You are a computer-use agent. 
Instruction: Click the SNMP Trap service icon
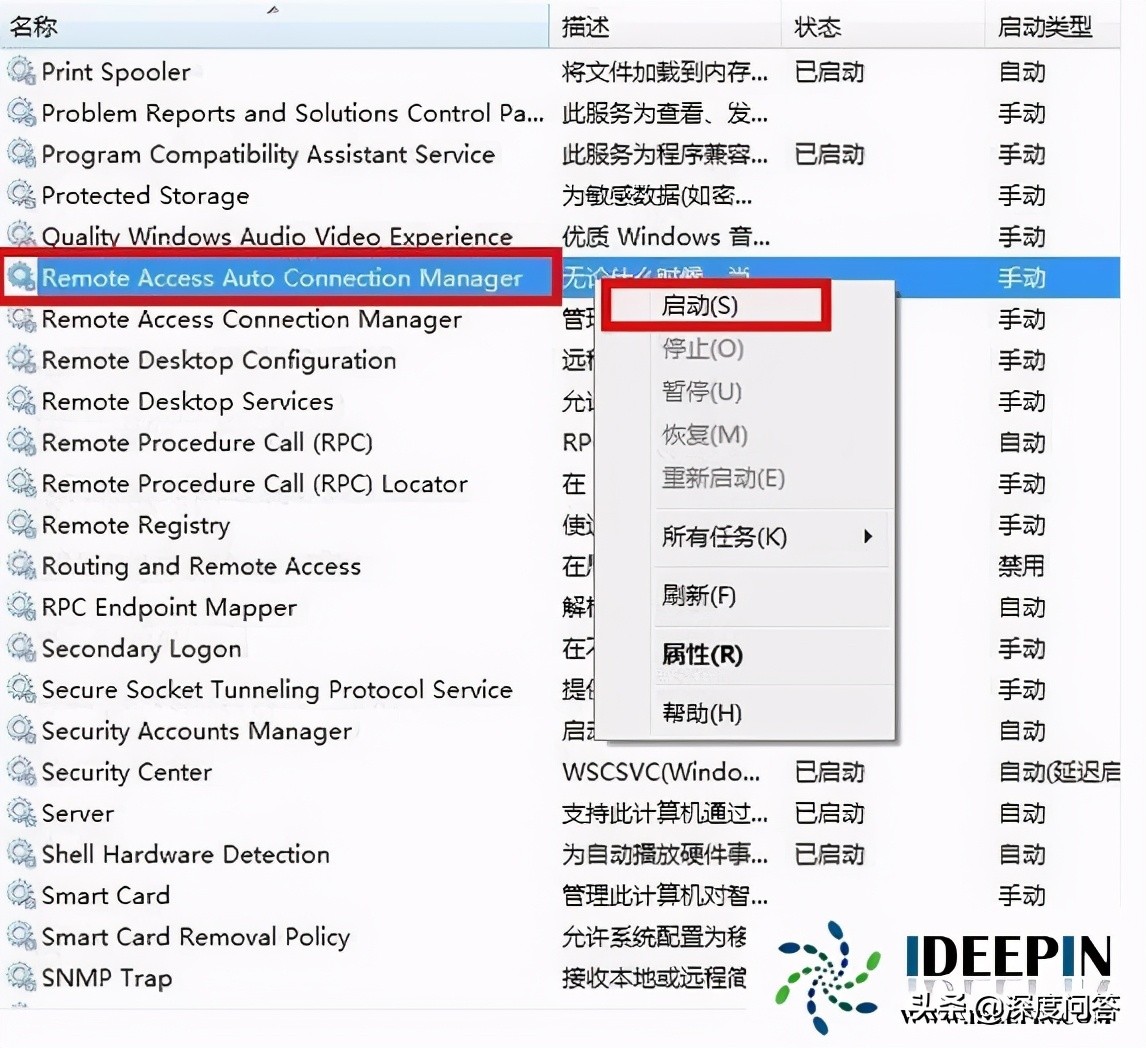[21, 977]
